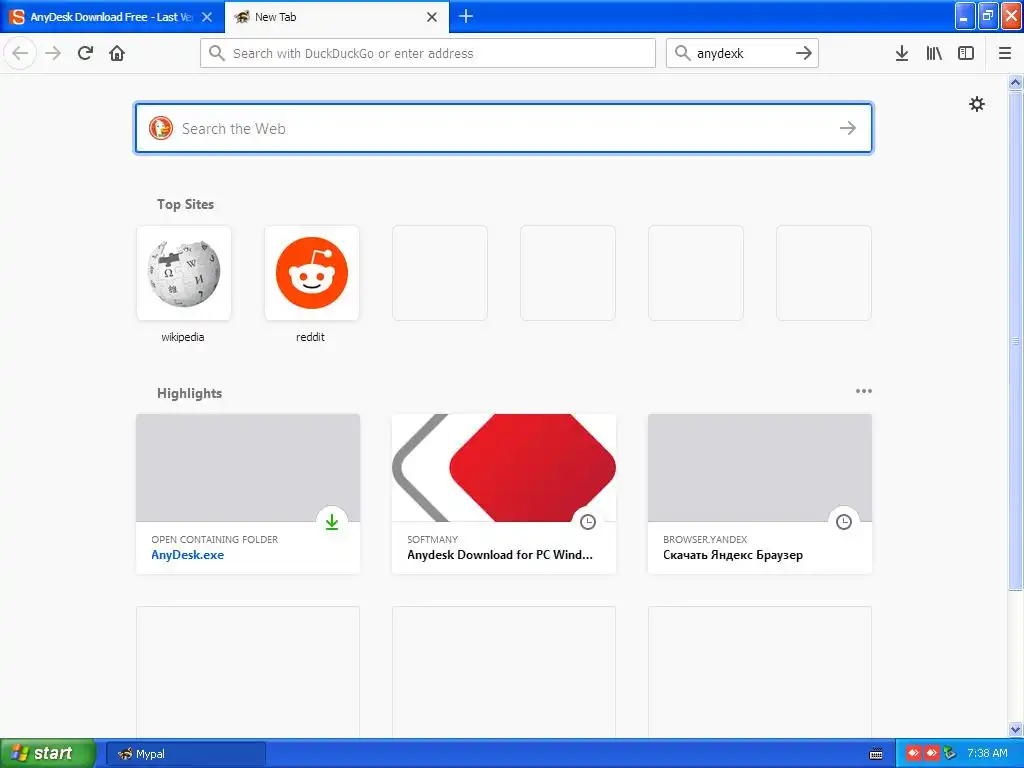This screenshot has height=768, width=1024.
Task: Minimize the browser window
Action: [965, 16]
